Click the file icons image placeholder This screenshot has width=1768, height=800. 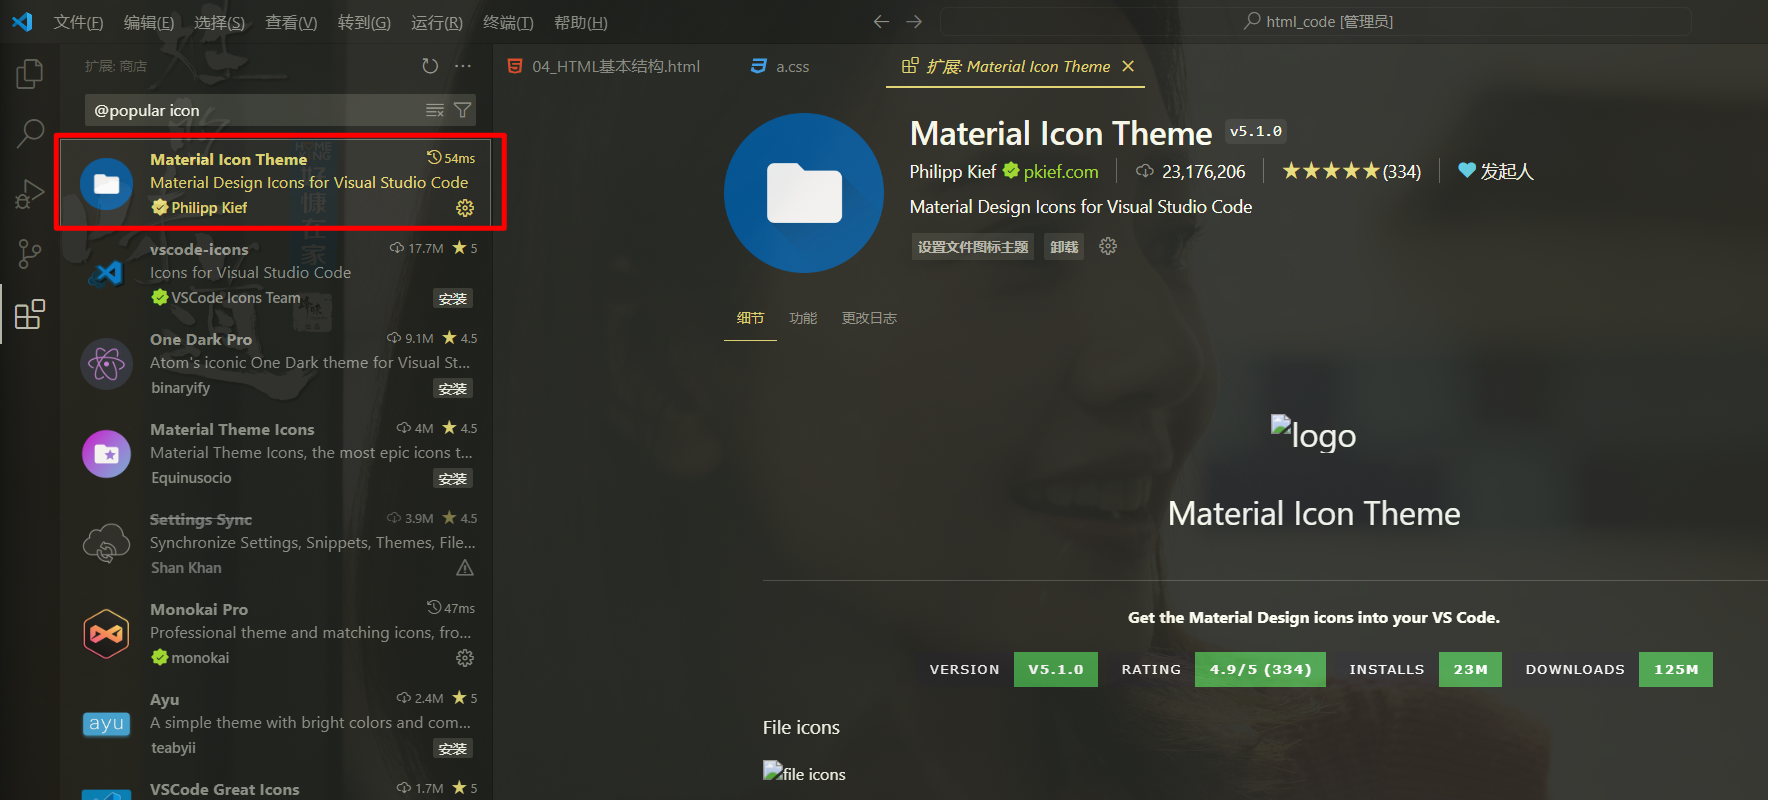tap(804, 773)
